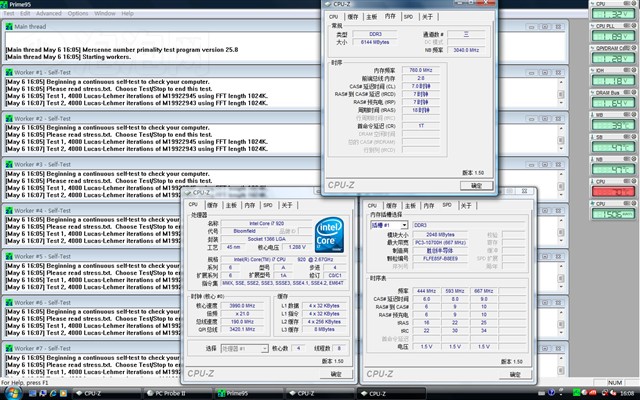This screenshot has width=640, height=400.
Task: Open the Edit menu in Prime95
Action: coord(25,13)
